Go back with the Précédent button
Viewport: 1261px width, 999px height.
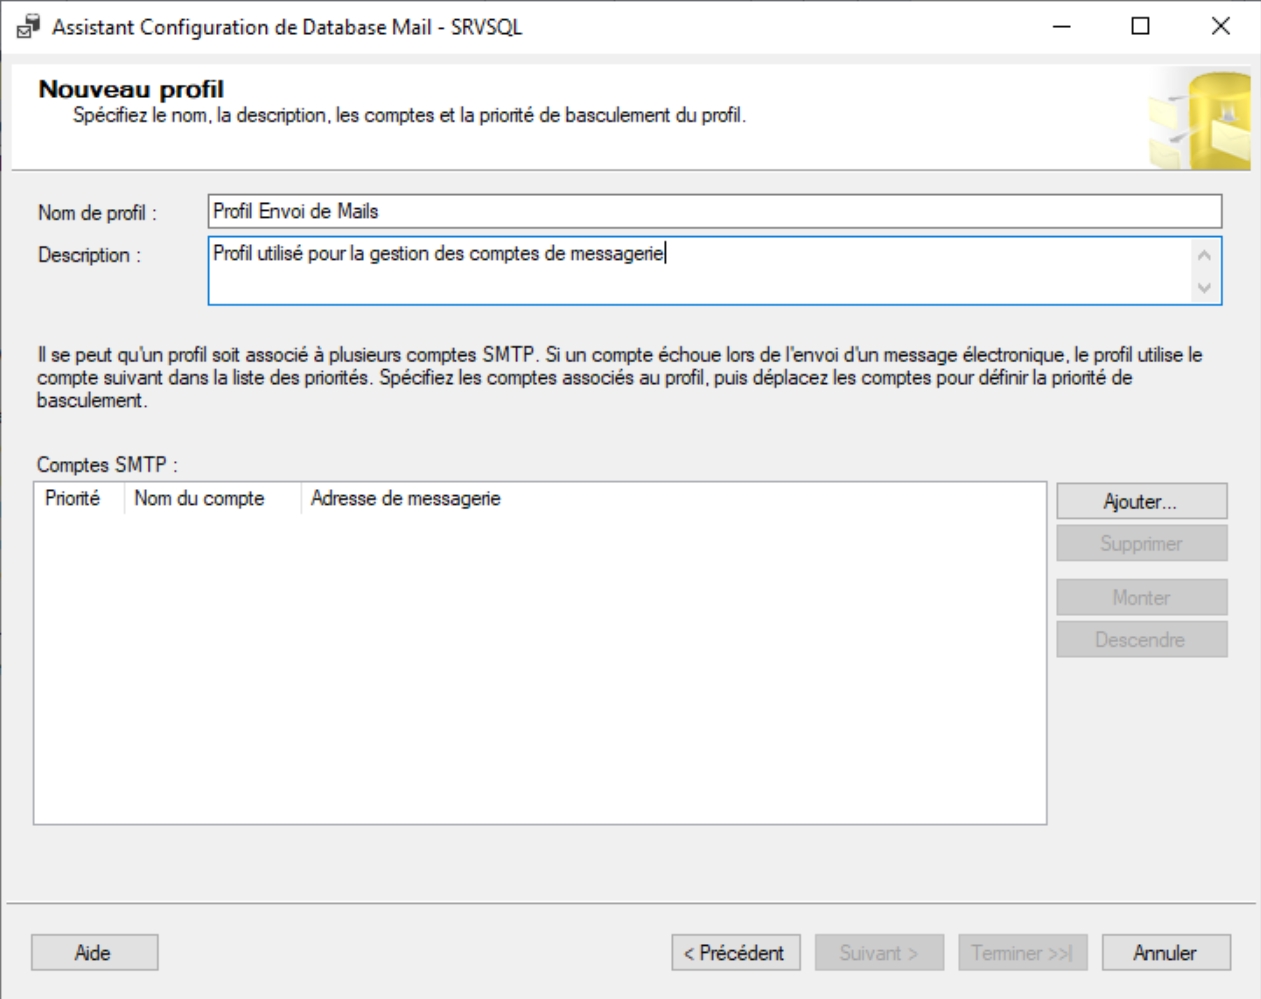click(734, 953)
